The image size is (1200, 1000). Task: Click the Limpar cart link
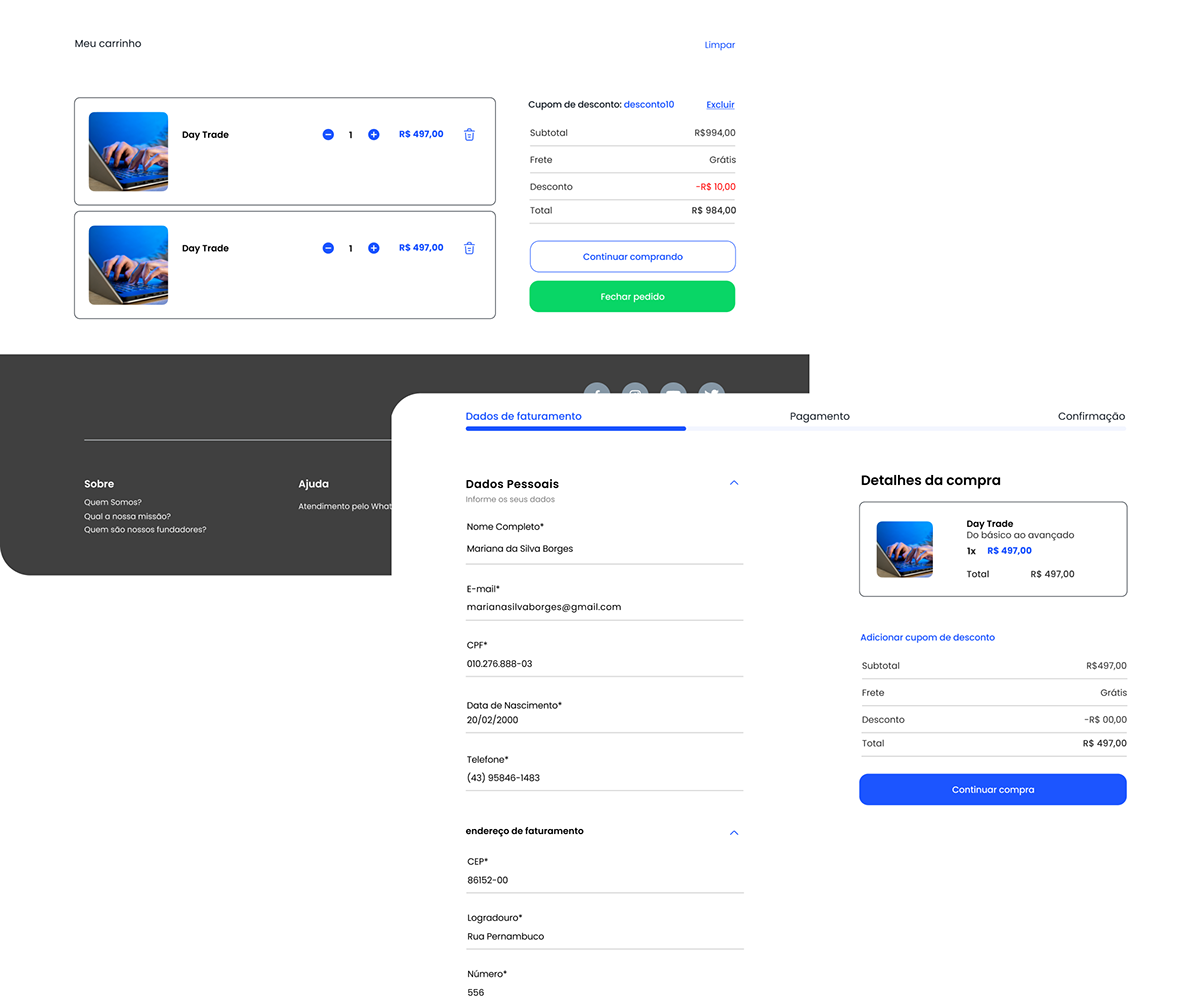coord(720,45)
